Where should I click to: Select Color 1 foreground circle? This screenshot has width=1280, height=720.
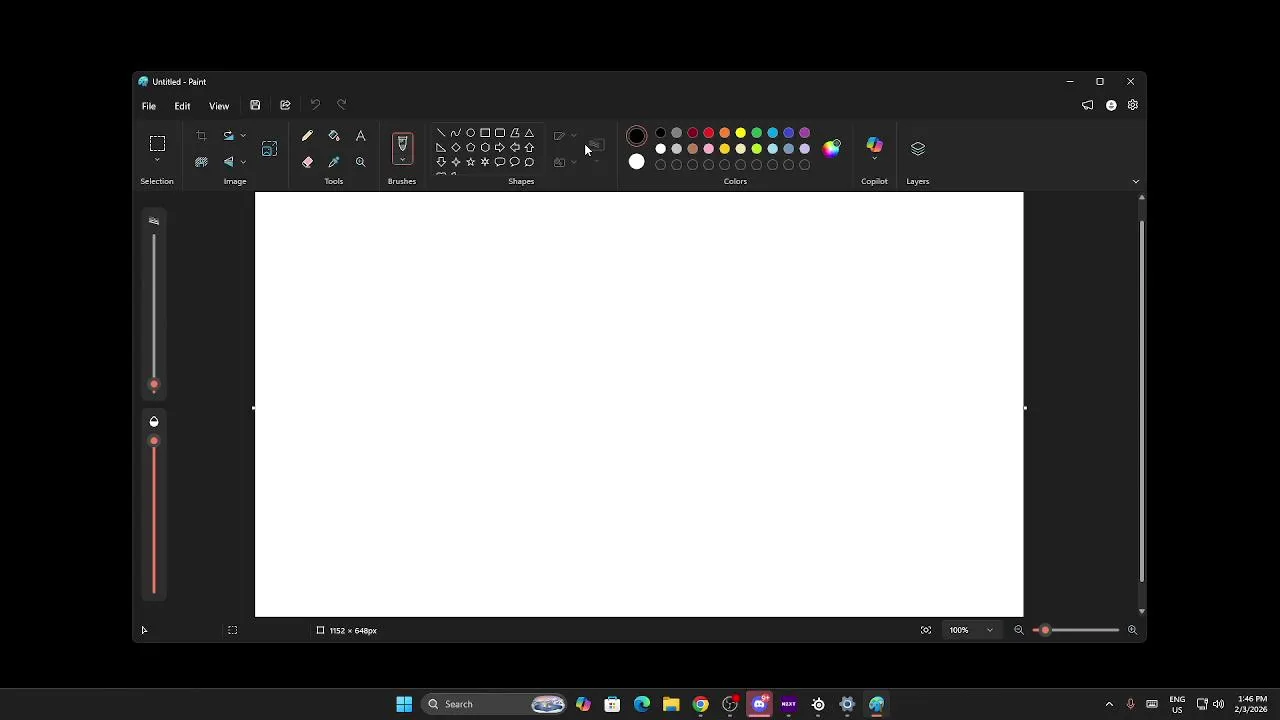[637, 136]
